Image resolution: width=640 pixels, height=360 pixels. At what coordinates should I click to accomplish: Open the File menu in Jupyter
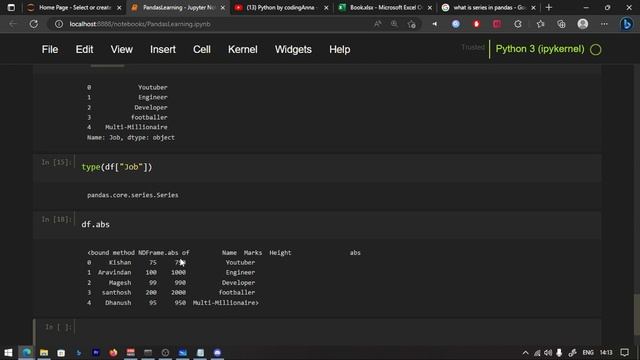point(50,49)
